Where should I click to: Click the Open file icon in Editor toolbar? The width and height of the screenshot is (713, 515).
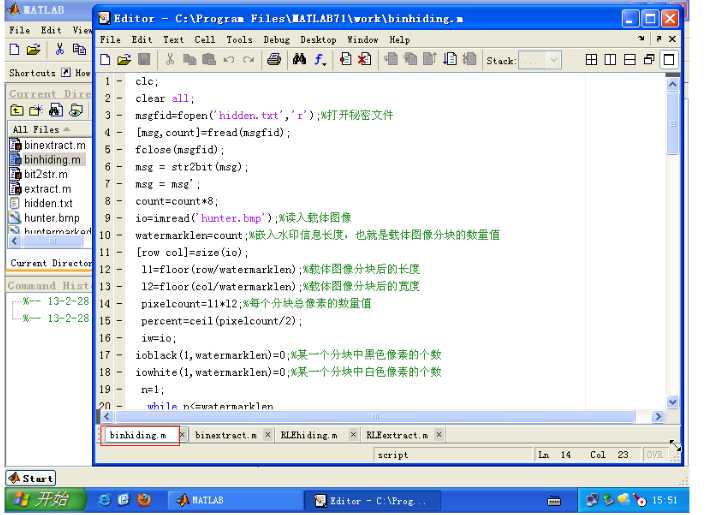(x=124, y=60)
